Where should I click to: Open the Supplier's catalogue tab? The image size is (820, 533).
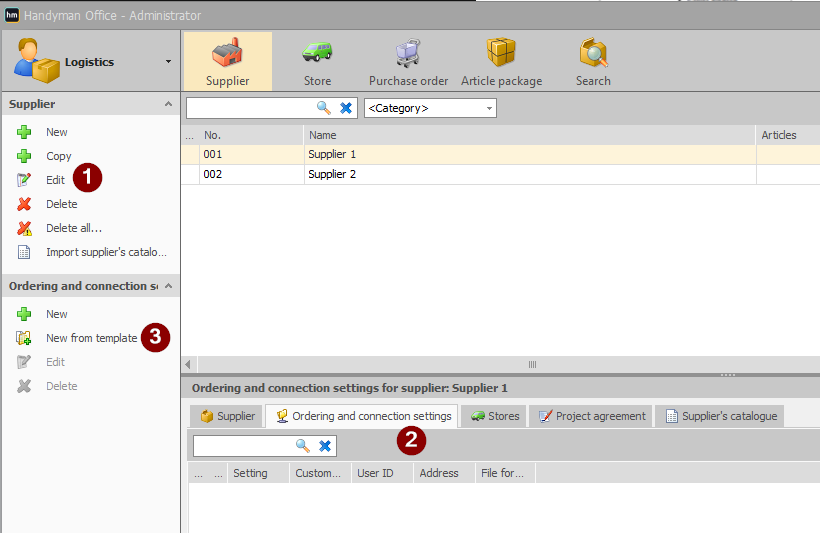[720, 416]
